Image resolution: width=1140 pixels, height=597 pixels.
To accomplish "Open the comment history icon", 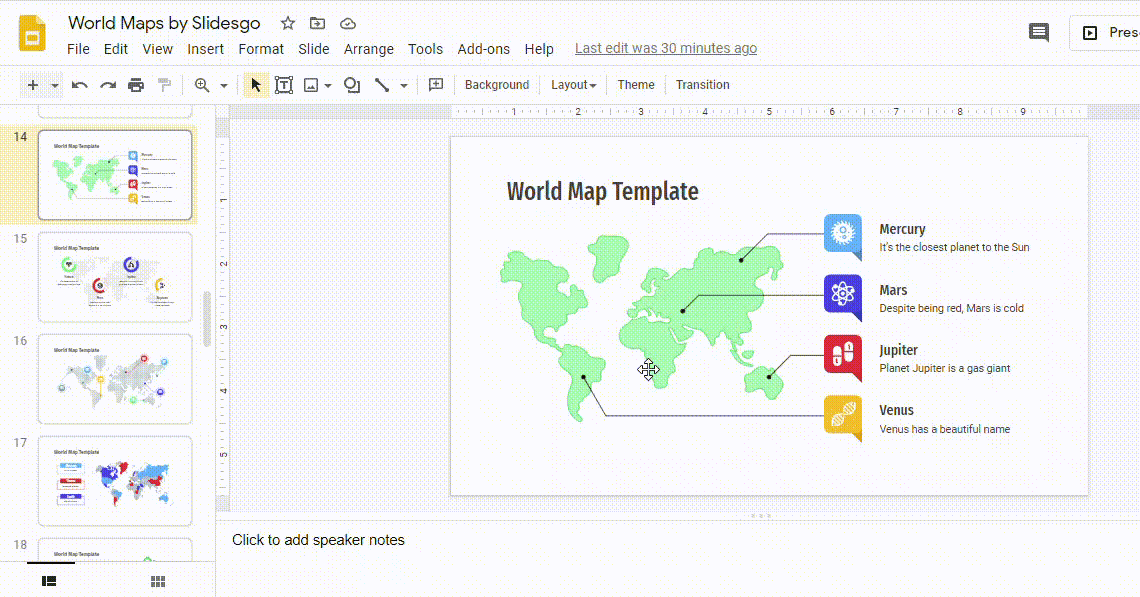I will [x=1039, y=32].
